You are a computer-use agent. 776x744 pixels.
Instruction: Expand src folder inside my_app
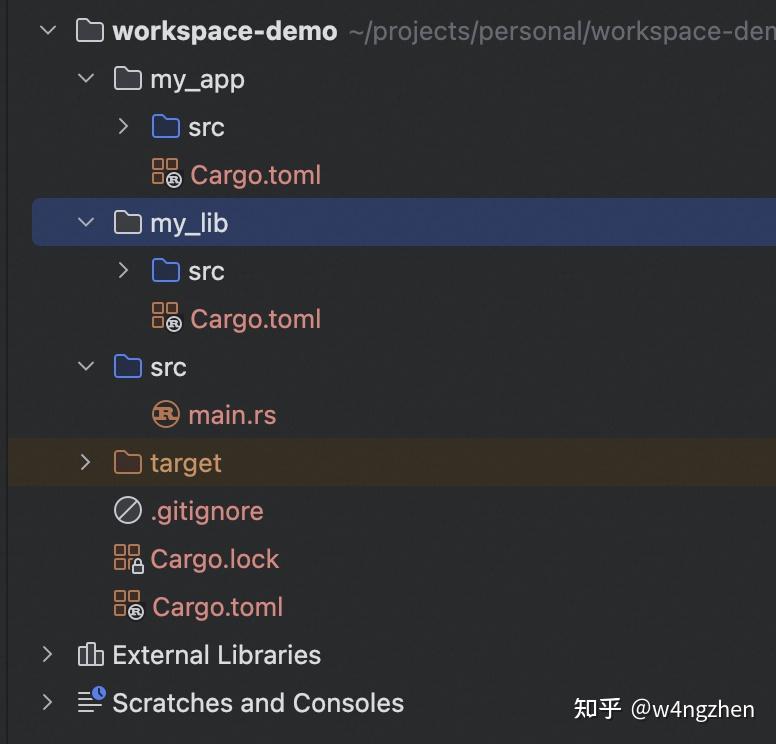point(124,126)
